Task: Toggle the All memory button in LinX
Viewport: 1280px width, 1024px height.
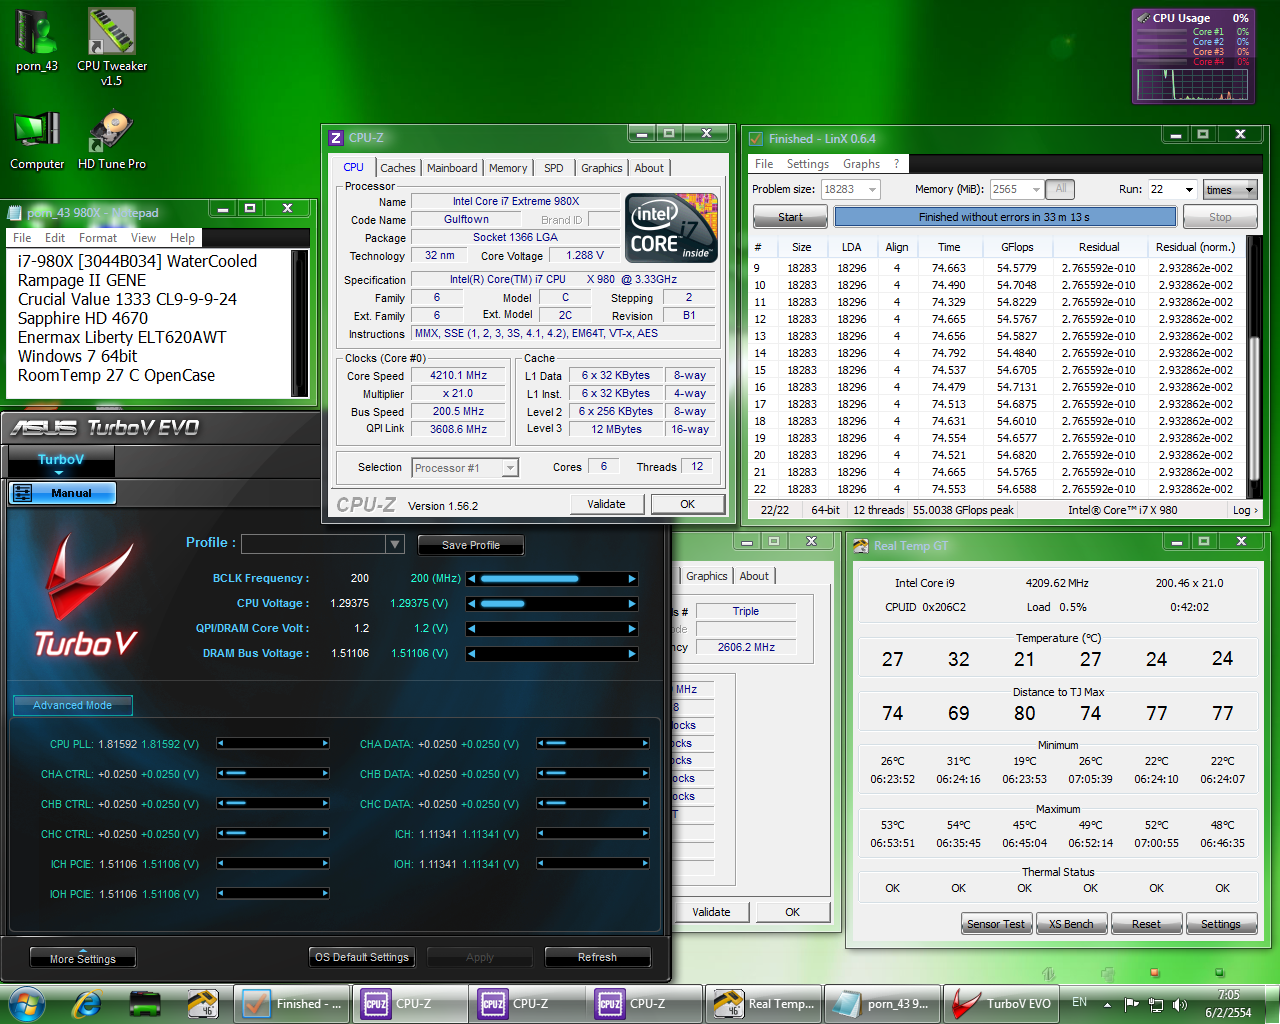Action: (1060, 189)
